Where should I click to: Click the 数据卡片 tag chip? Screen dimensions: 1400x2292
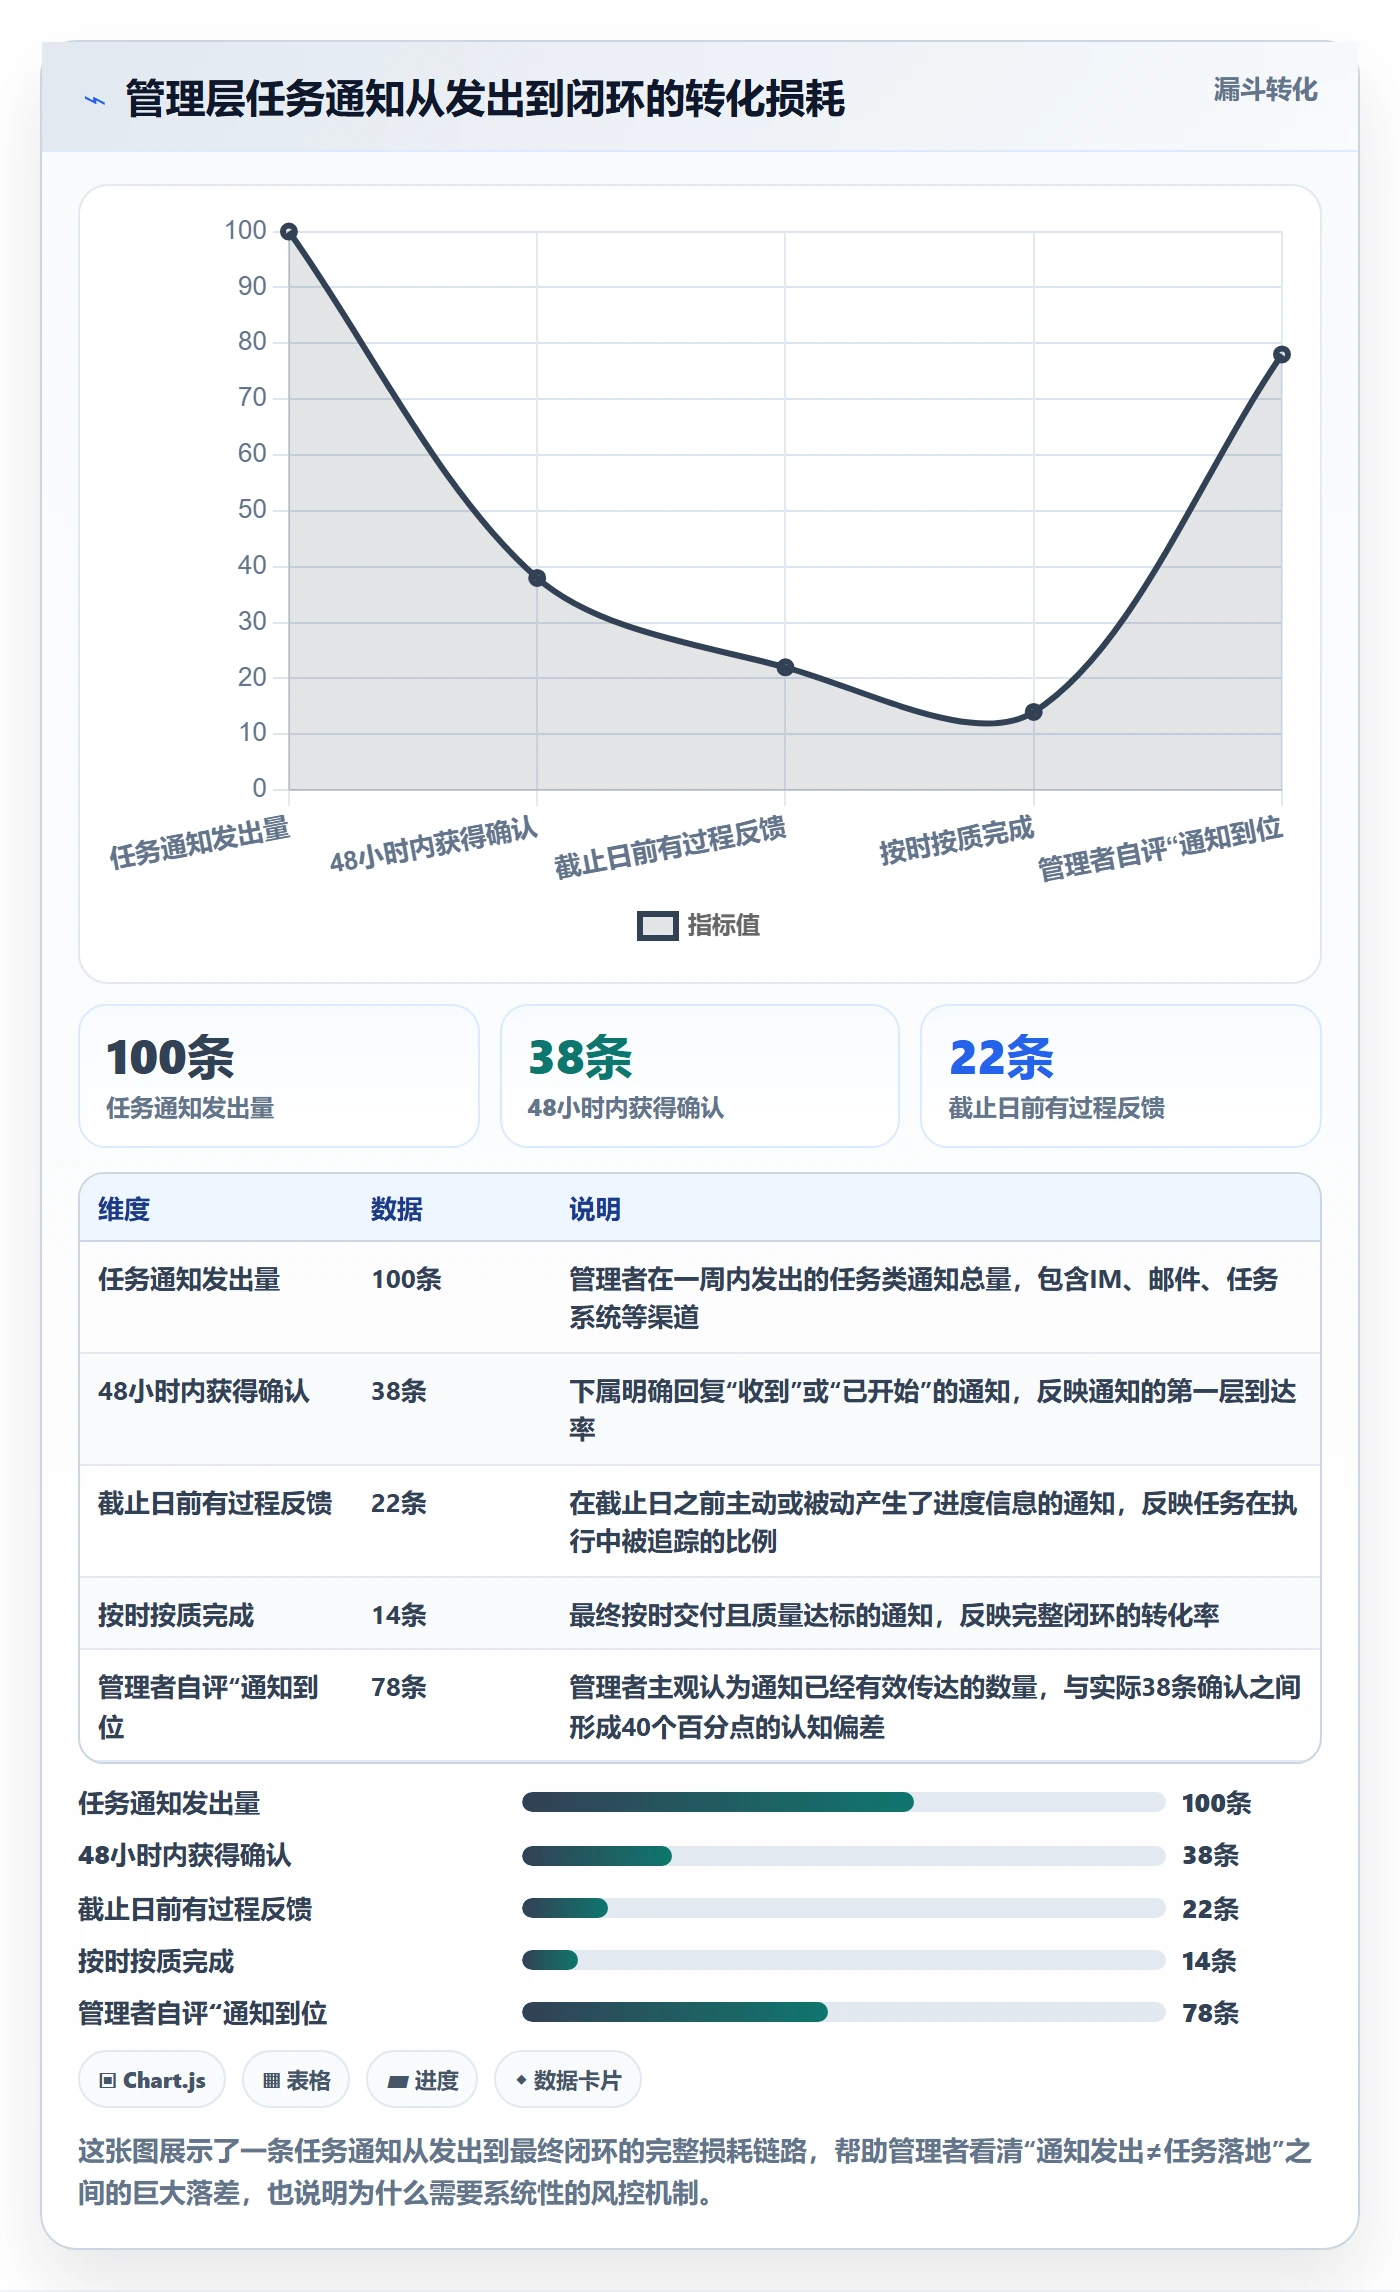[x=568, y=2080]
